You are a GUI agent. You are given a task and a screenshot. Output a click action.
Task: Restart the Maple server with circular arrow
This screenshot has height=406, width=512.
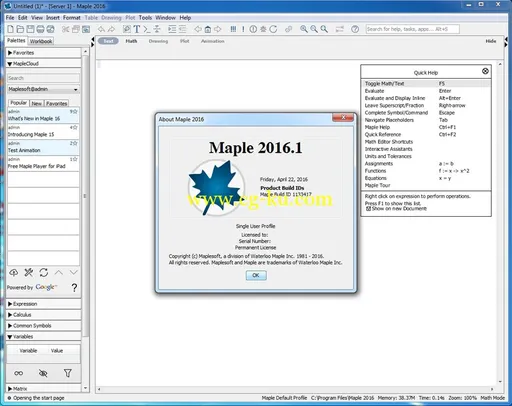[273, 29]
